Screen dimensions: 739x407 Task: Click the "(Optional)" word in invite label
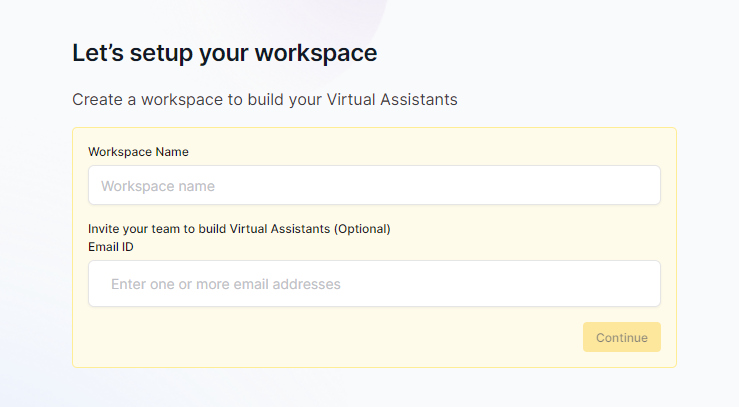coord(362,228)
